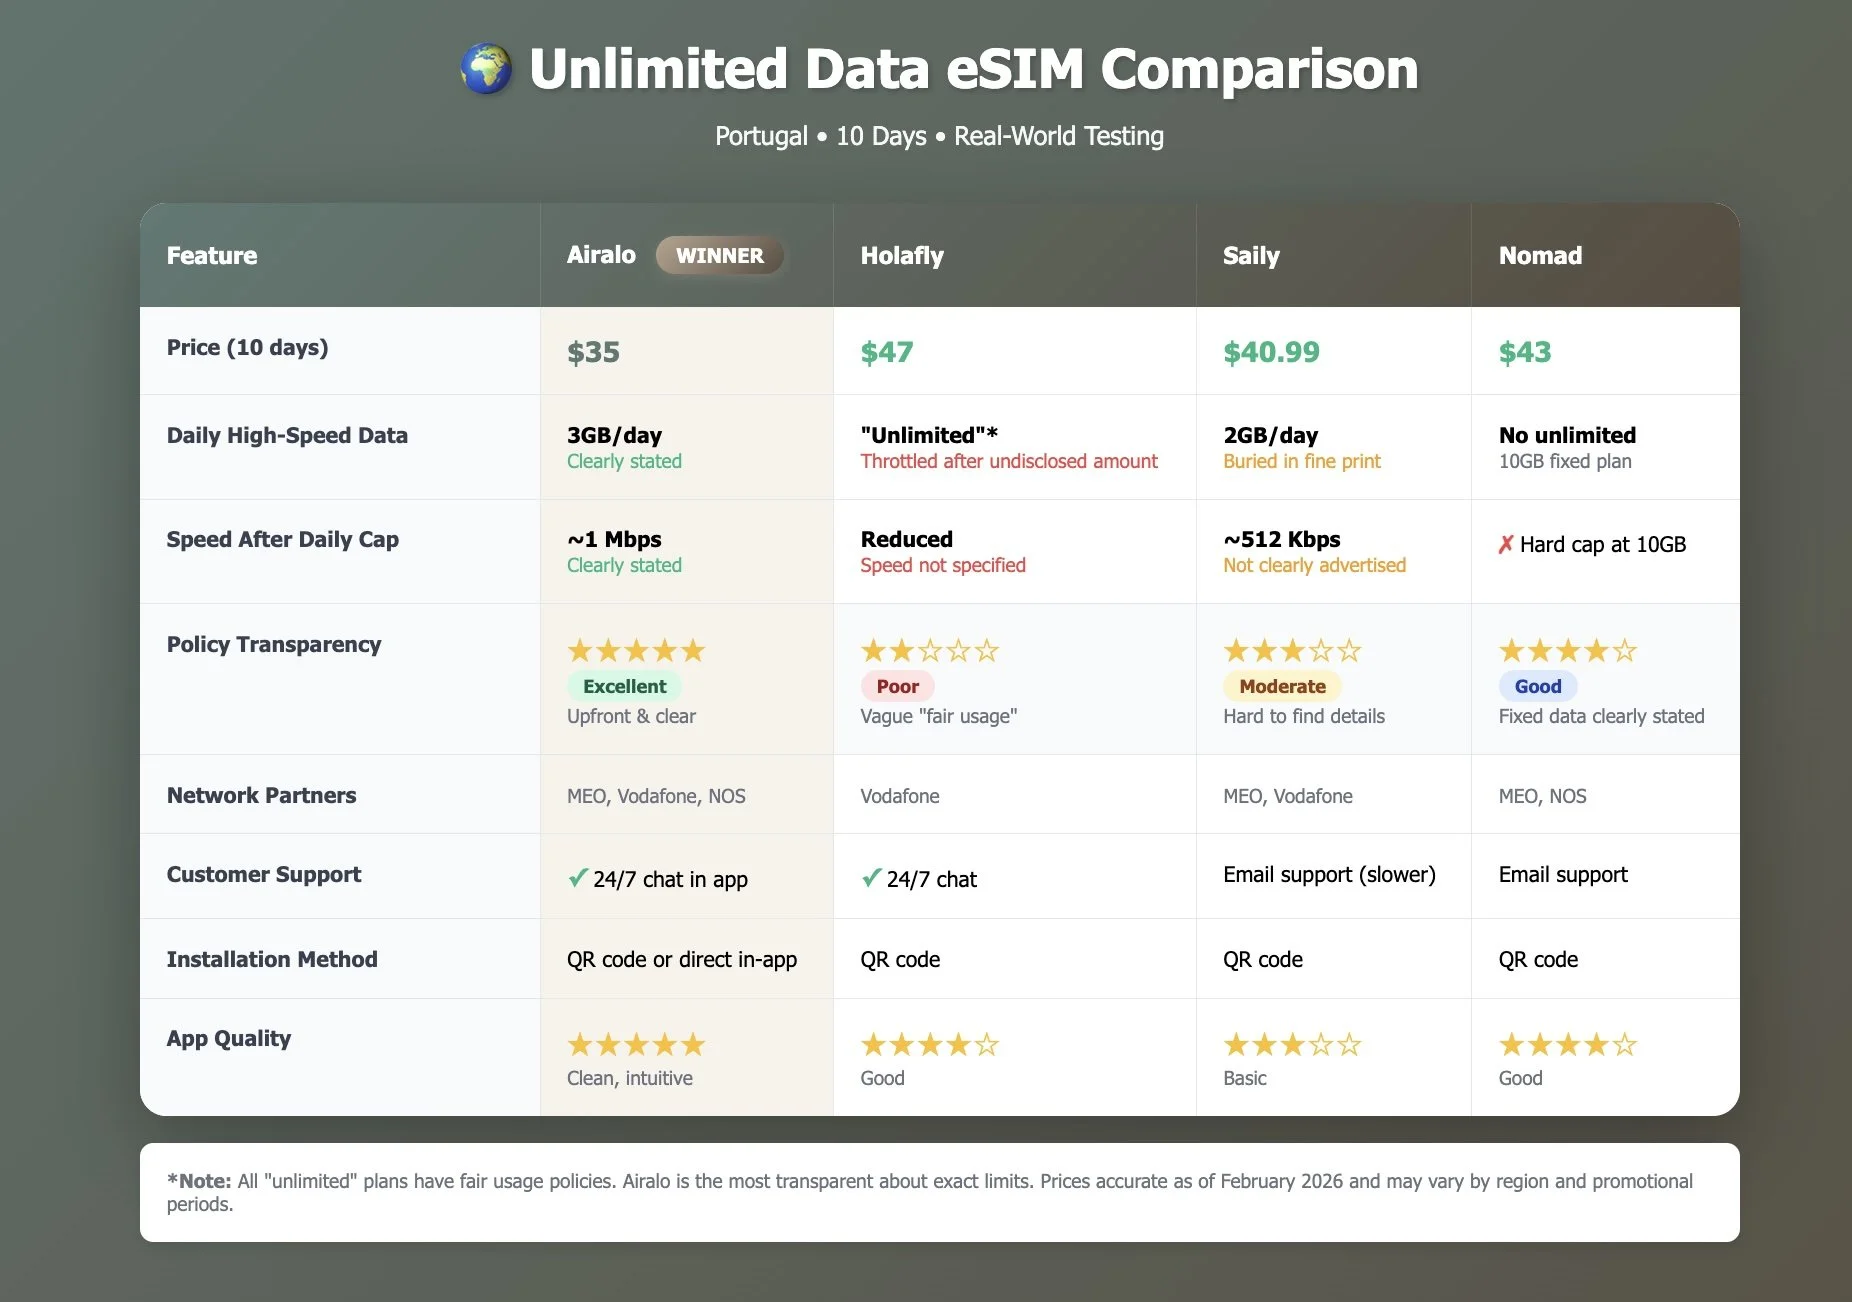Select the Saily column header

pos(1250,255)
